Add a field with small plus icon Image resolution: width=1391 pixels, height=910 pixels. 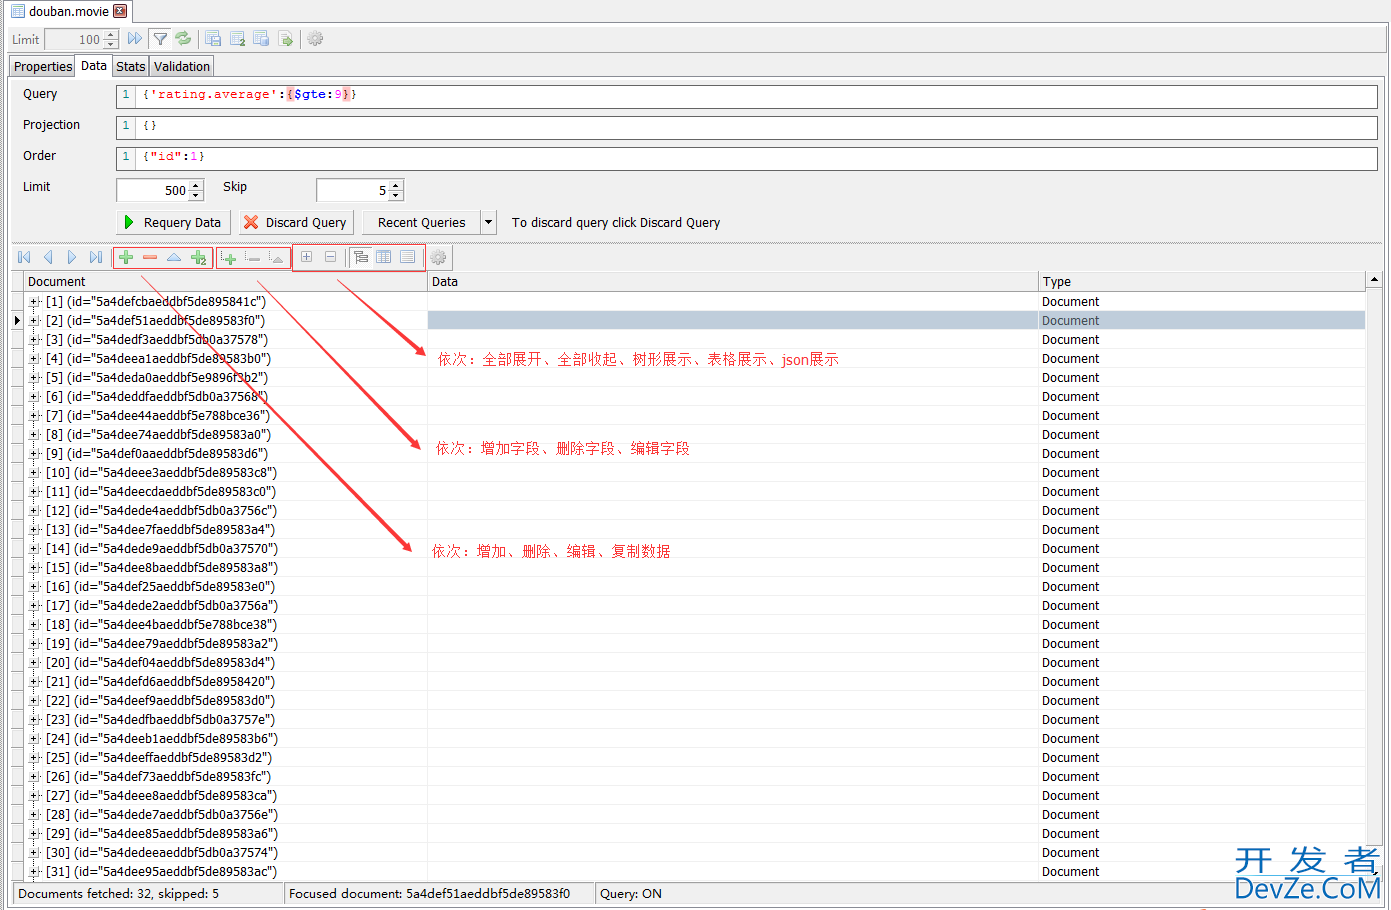click(x=229, y=257)
